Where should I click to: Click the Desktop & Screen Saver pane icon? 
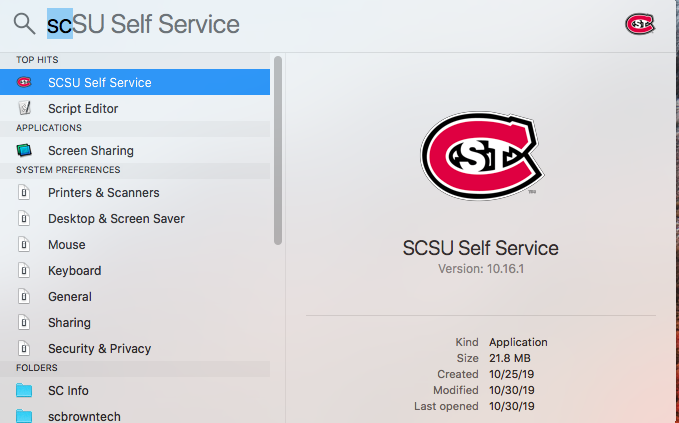[x=24, y=219]
